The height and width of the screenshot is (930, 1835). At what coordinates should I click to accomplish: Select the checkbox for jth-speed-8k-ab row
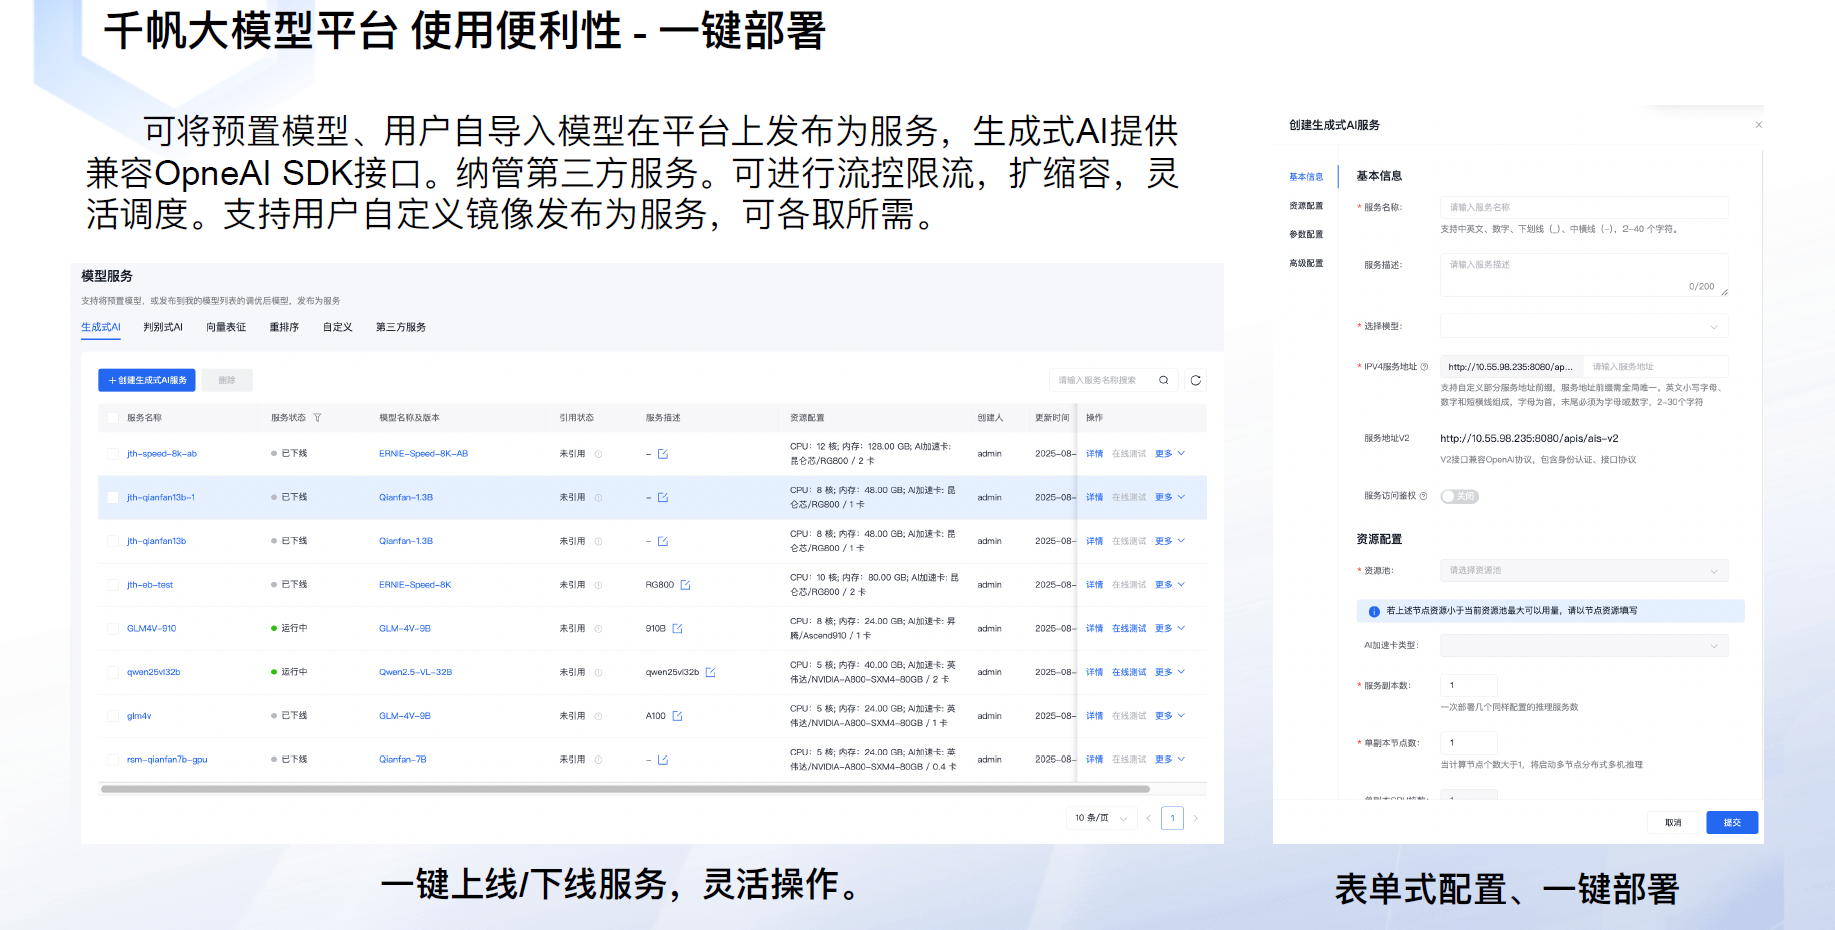[x=112, y=454]
